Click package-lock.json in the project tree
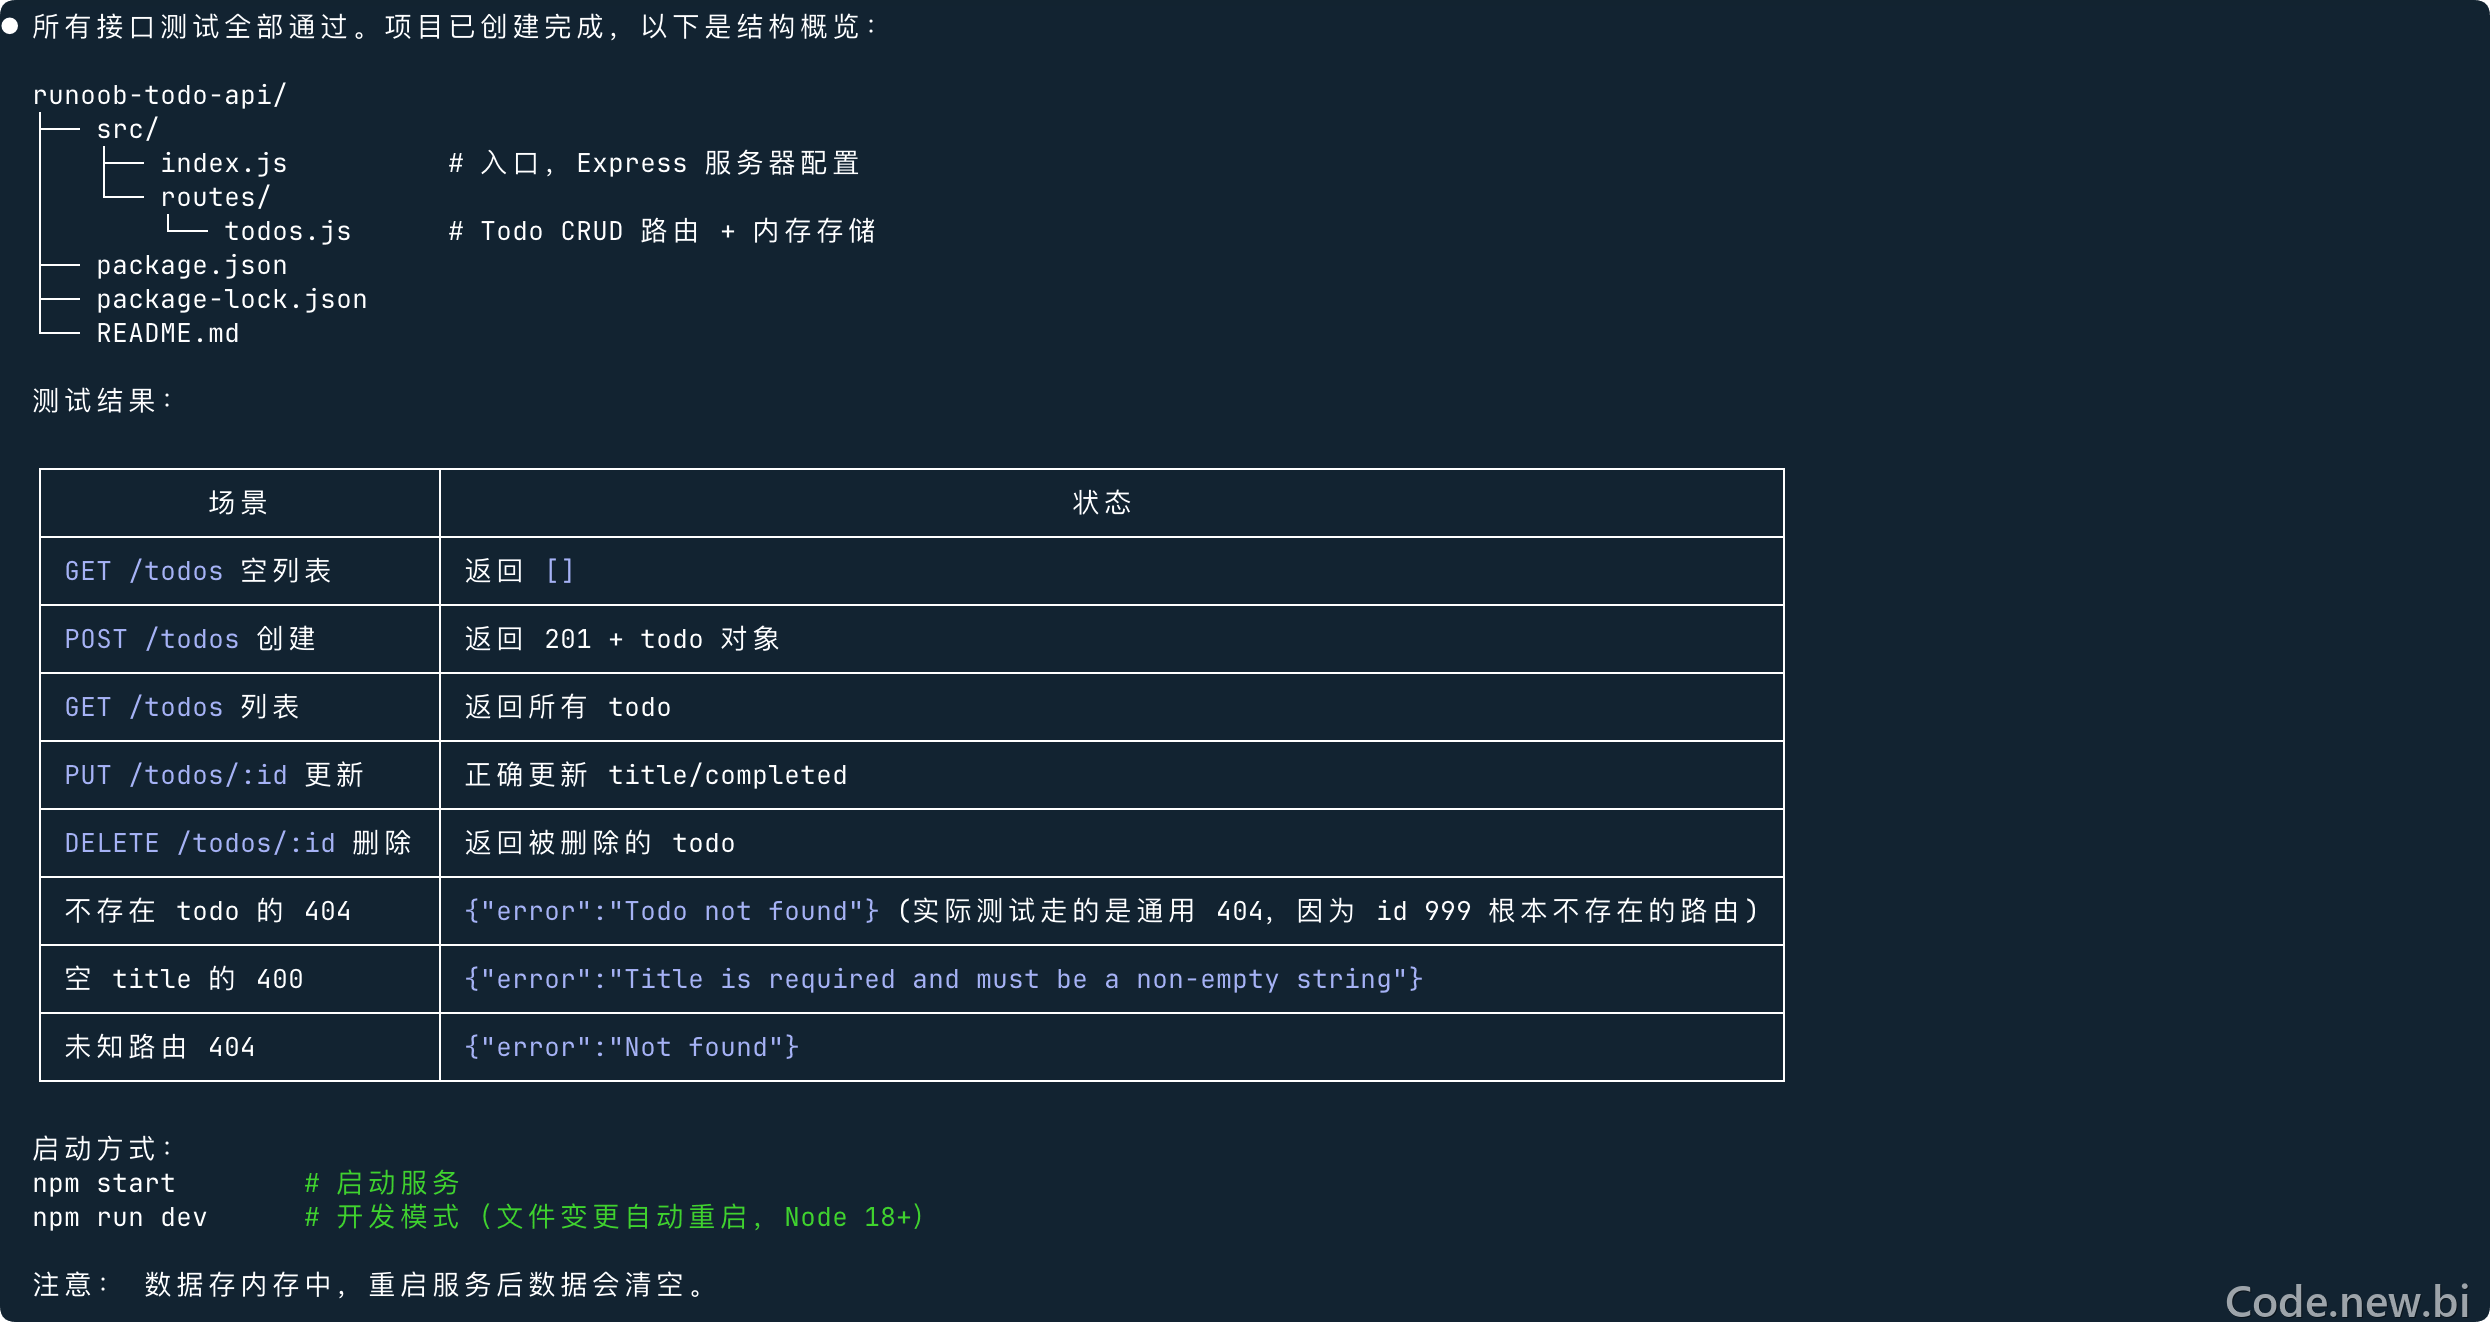 pyautogui.click(x=232, y=299)
